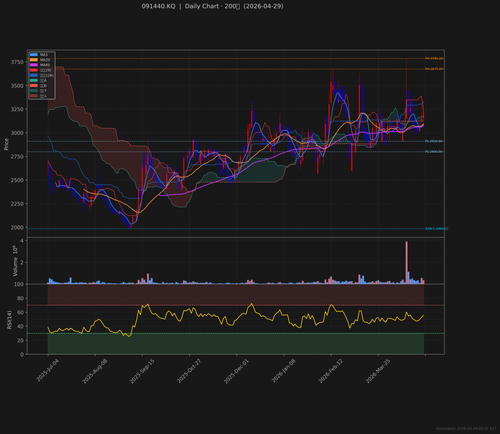Viewport: 500px width, 434px height.
Task: Click the 60 tick on RSI axis
Action: (20, 312)
